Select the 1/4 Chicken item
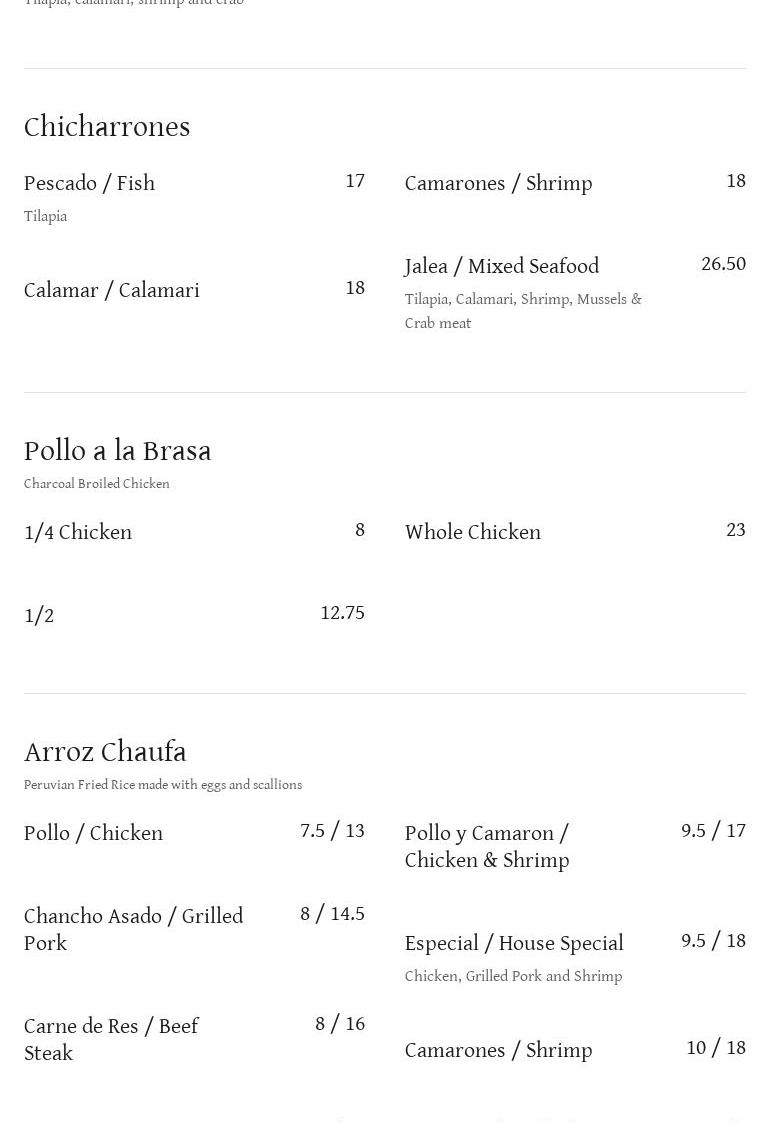Screen dimensions: 770x1123 pos(78,533)
